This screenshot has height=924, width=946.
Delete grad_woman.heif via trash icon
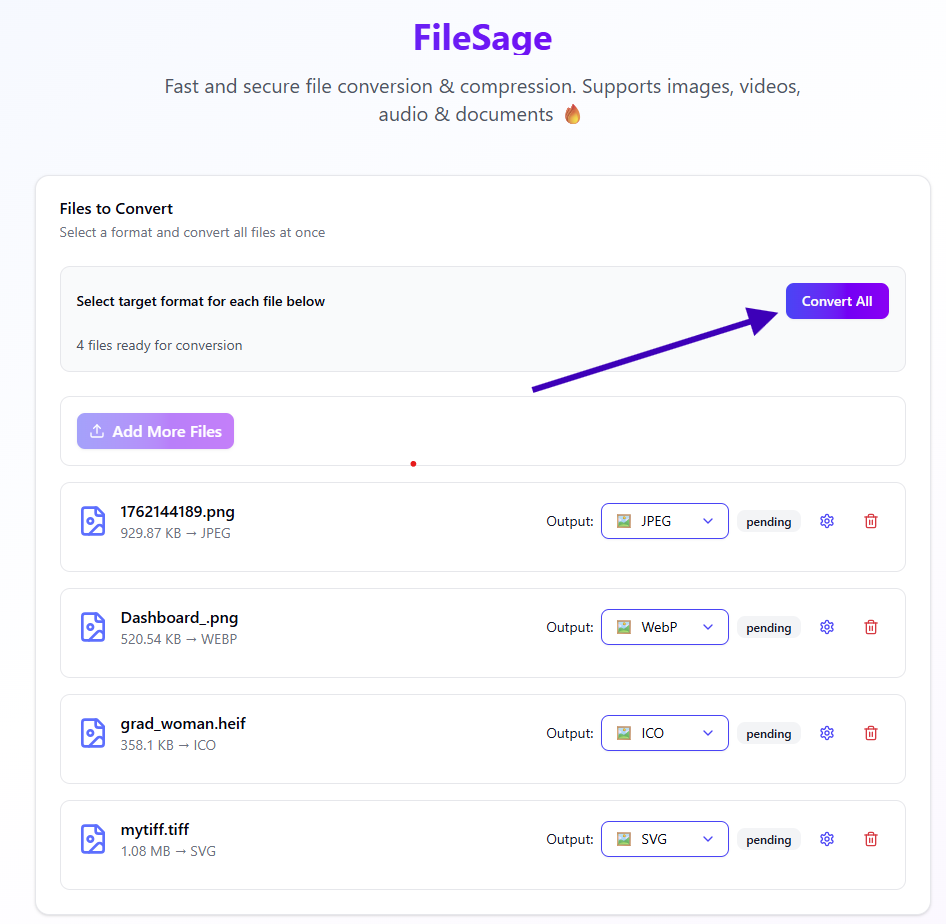871,733
